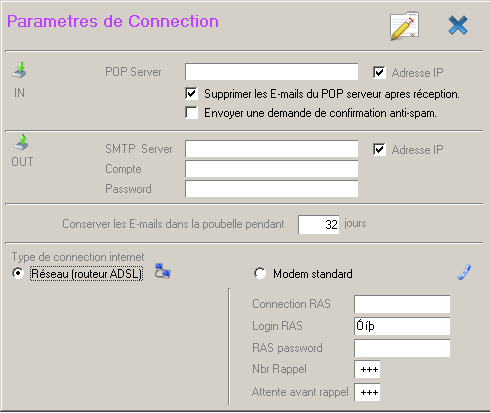Toggle Adresse IP checkbox for SMTP Server
The width and height of the screenshot is (490, 413).
click(379, 149)
